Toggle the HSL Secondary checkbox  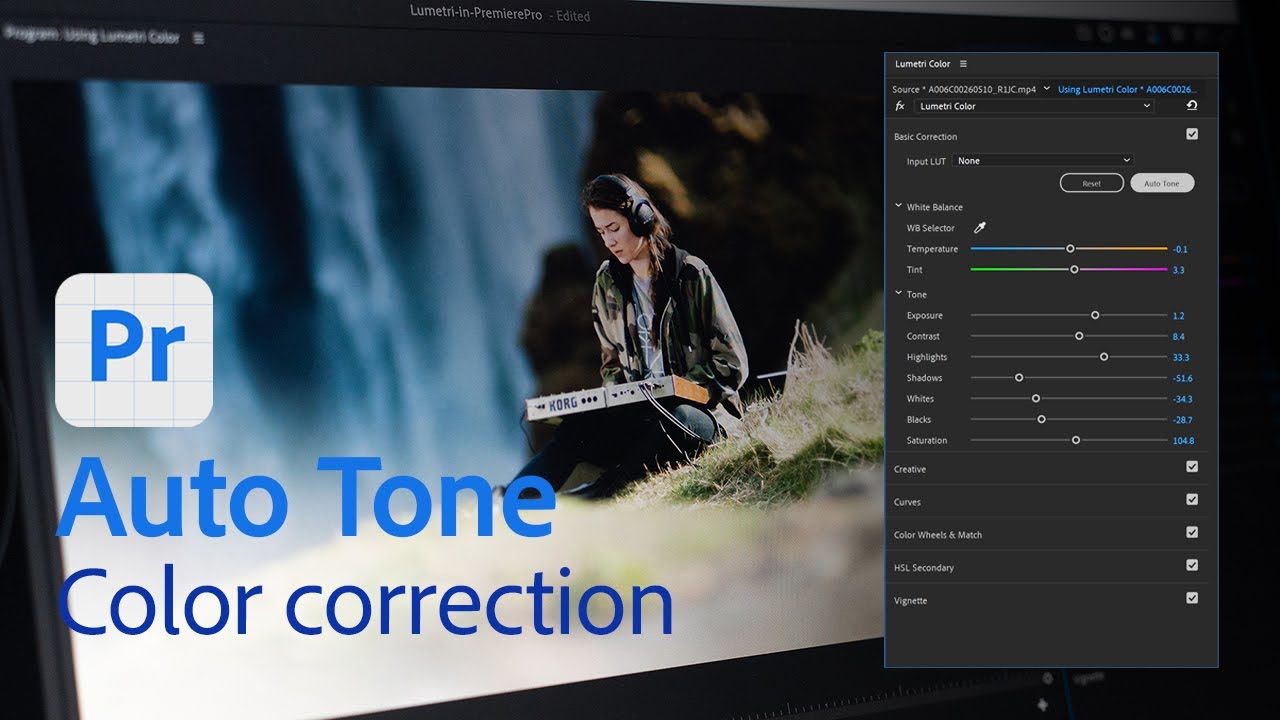pyautogui.click(x=1192, y=565)
